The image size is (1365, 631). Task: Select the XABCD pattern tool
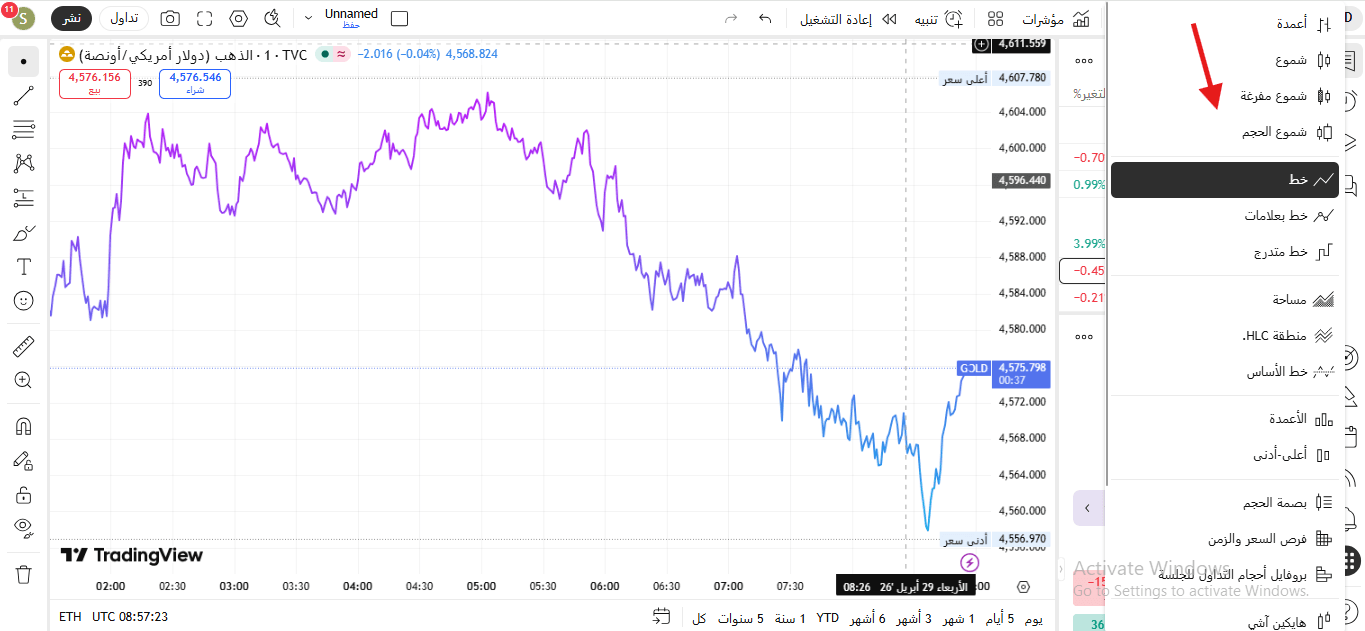pos(24,164)
